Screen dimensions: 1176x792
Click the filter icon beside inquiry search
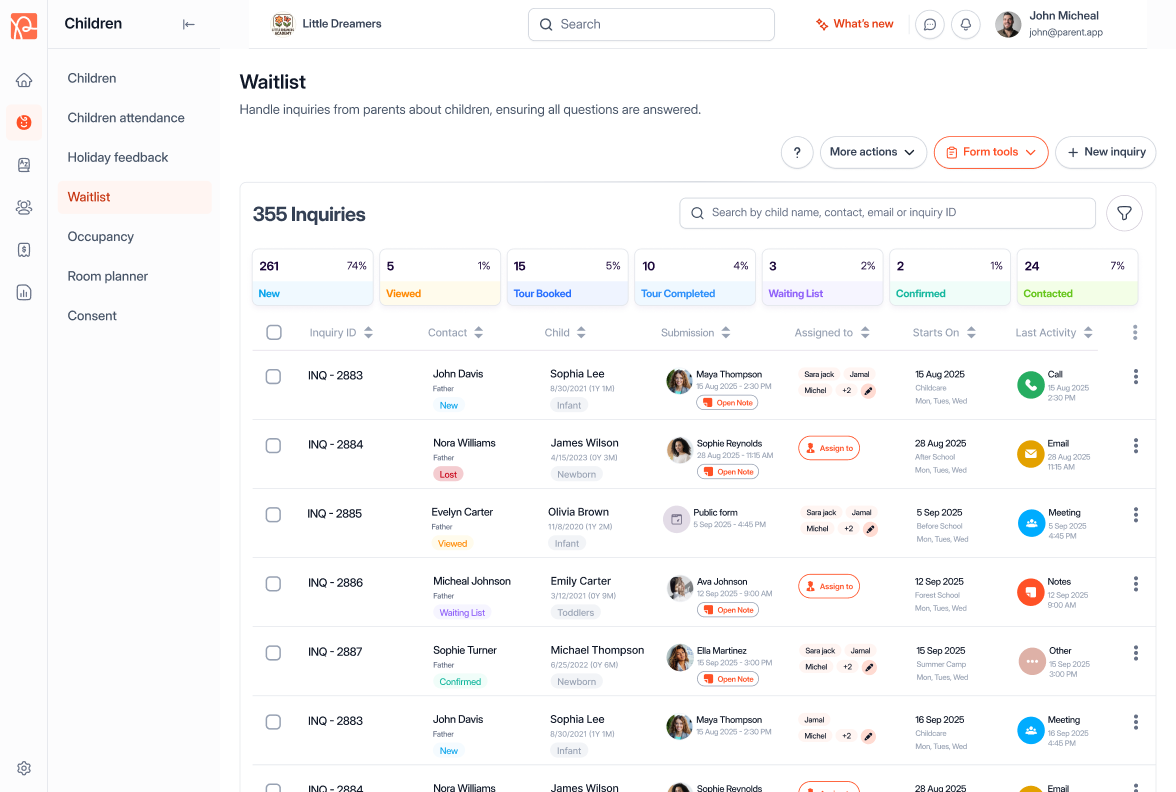[1124, 213]
